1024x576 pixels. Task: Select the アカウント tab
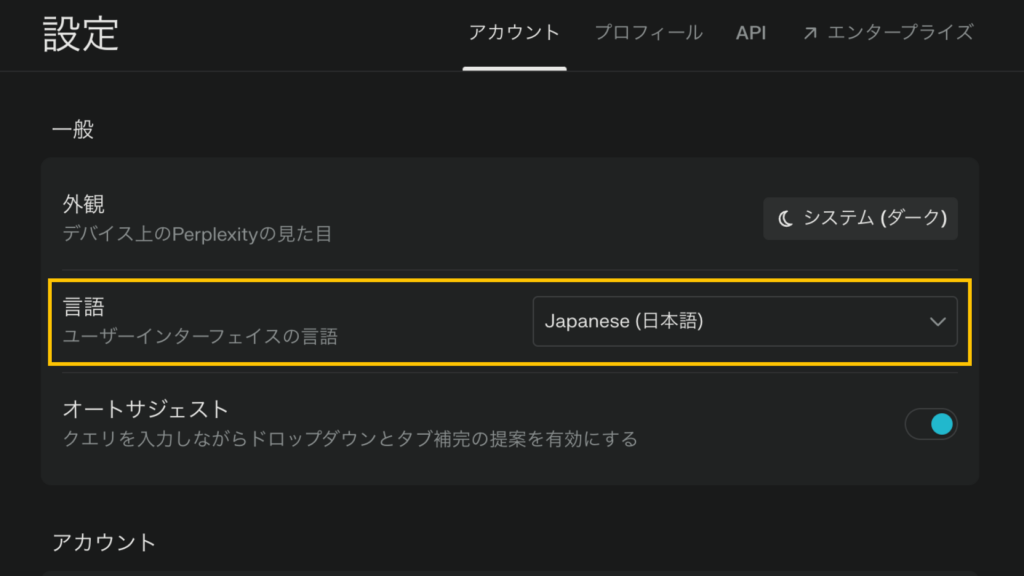pyautogui.click(x=514, y=31)
